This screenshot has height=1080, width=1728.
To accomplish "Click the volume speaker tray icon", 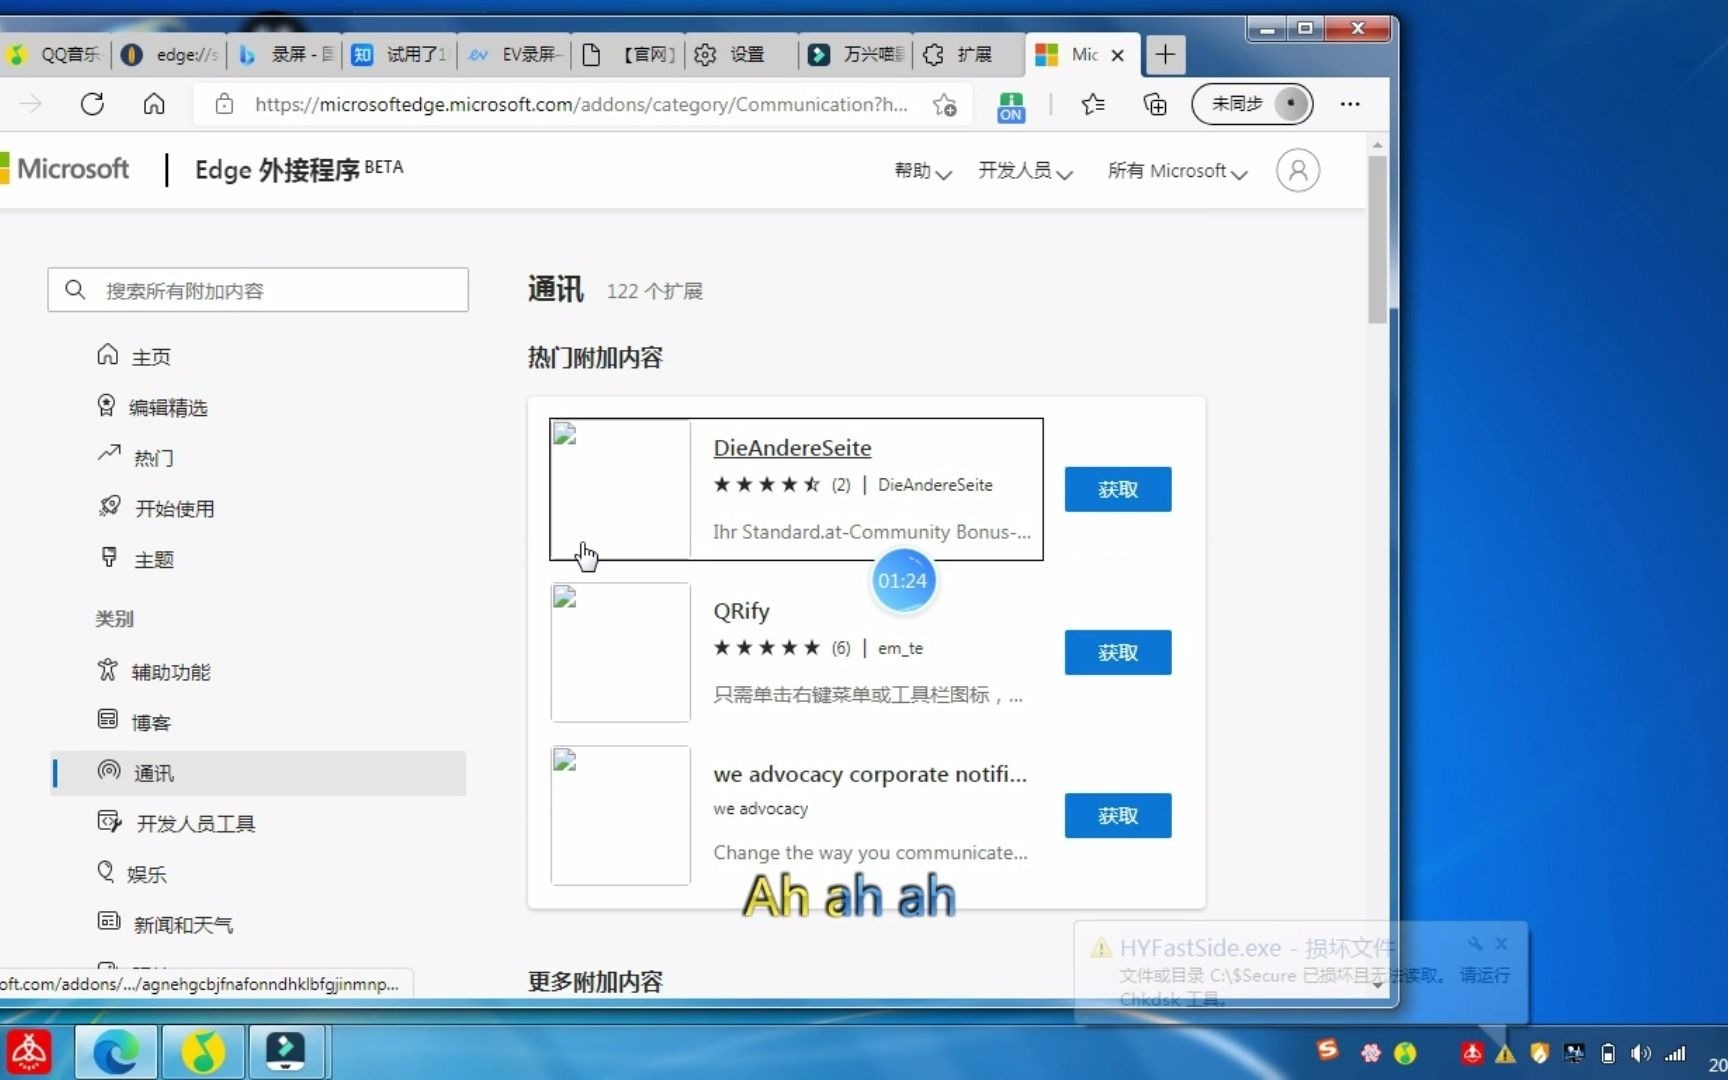I will point(1640,1053).
